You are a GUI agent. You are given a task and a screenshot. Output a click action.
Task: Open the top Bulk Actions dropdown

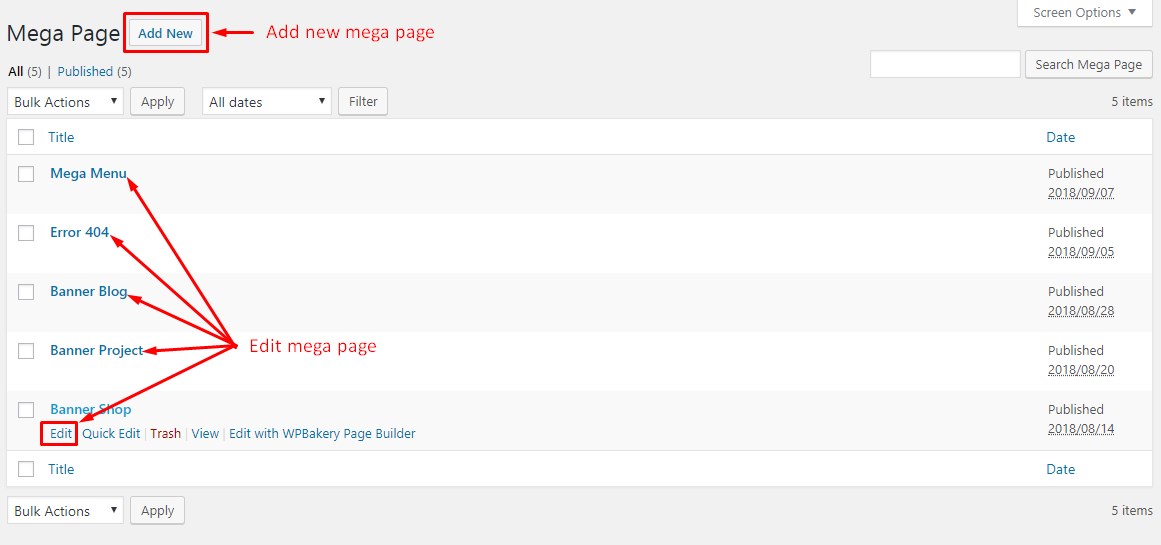pos(65,102)
